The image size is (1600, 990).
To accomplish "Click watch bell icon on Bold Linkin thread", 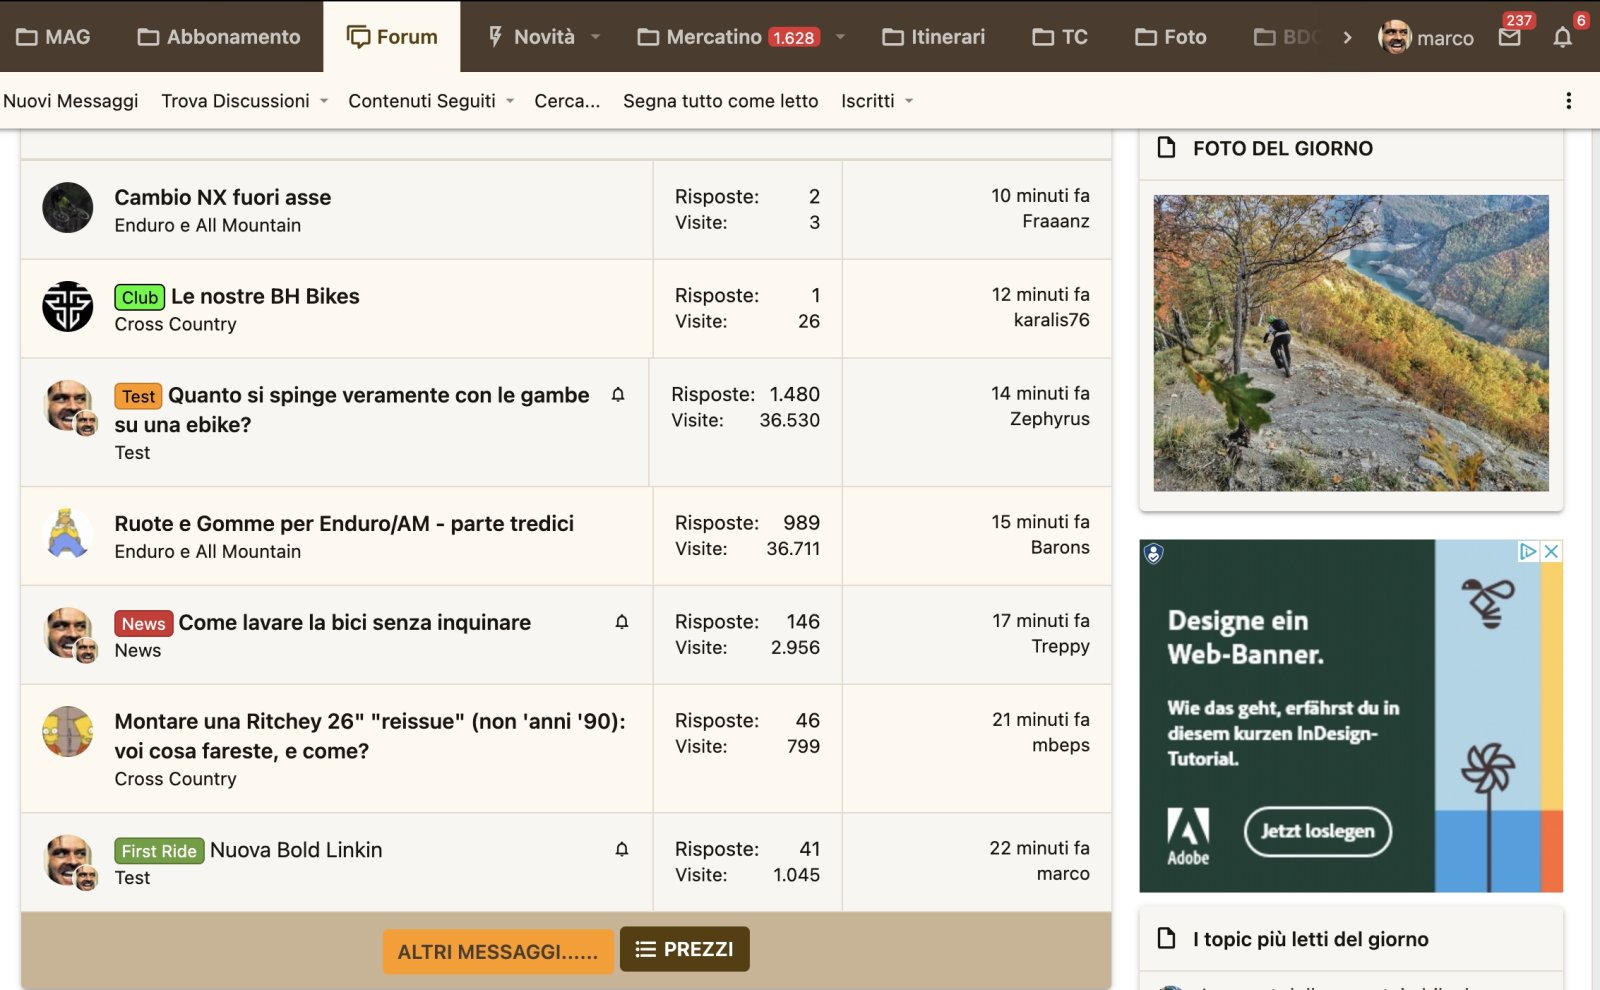I will tap(622, 849).
